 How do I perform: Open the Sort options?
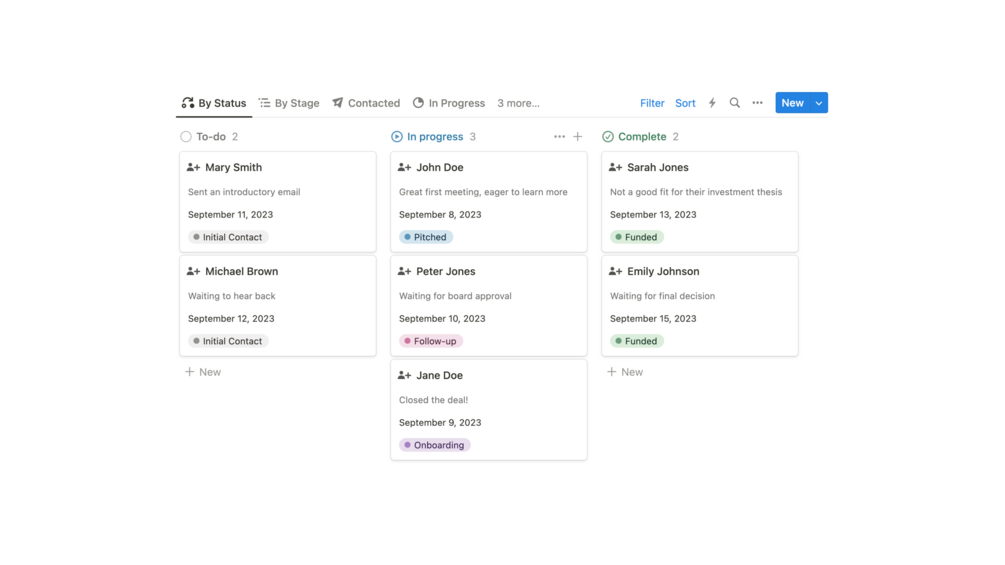685,103
